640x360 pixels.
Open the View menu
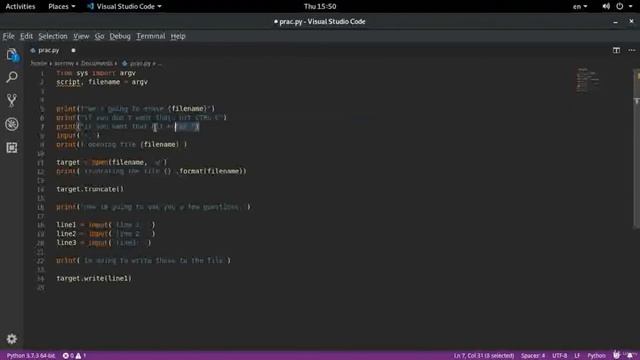click(x=81, y=36)
